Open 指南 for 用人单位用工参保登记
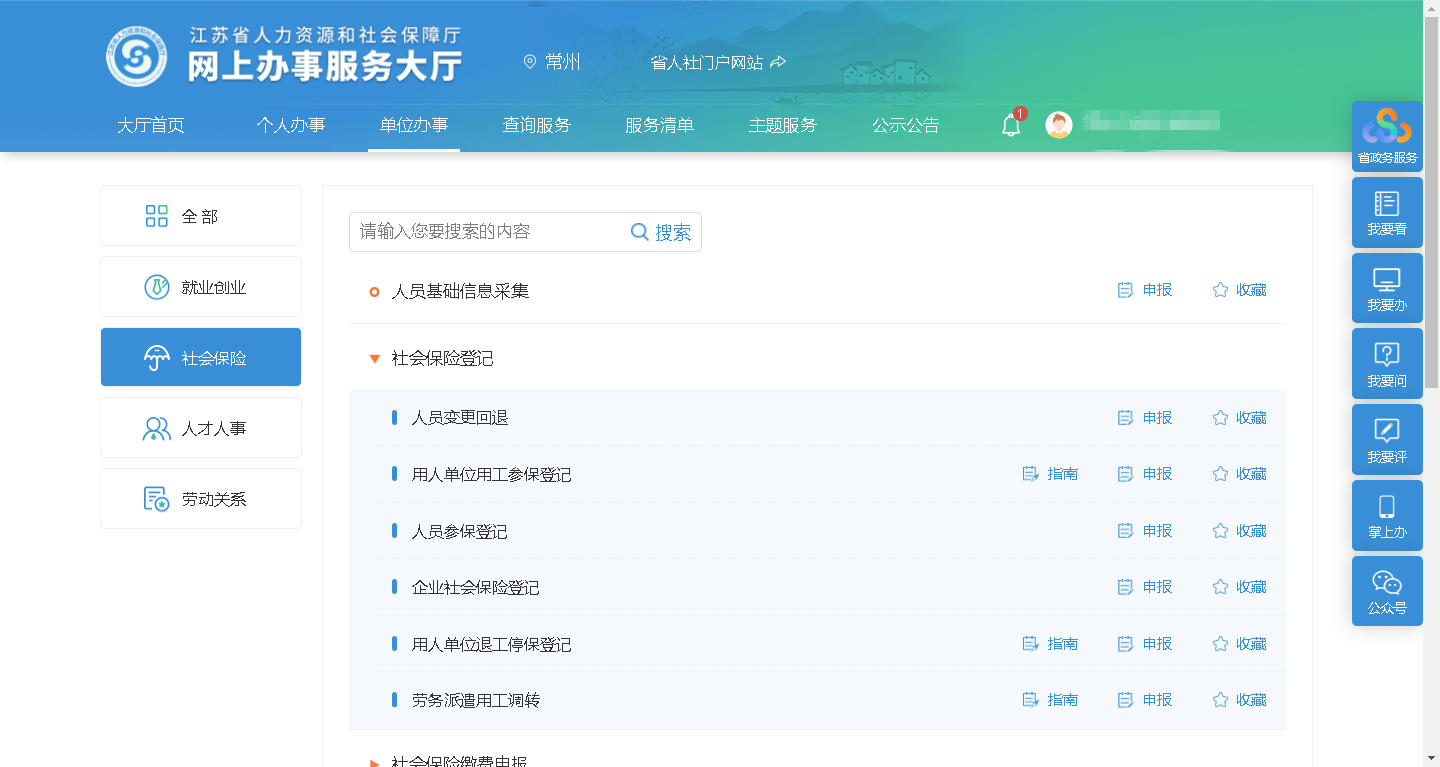The image size is (1440, 767). coord(1050,474)
